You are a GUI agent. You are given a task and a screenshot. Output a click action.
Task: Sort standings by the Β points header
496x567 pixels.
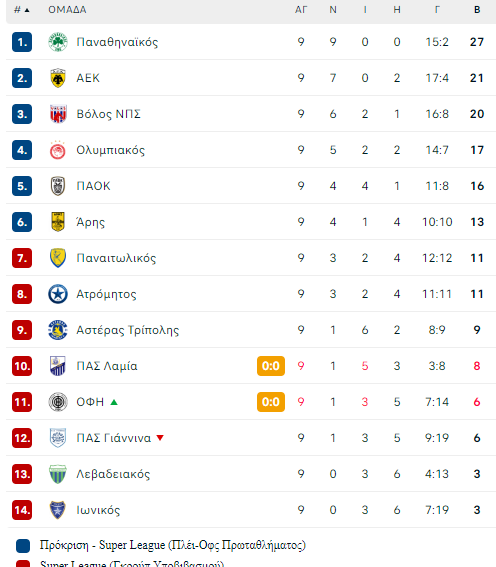(x=477, y=10)
